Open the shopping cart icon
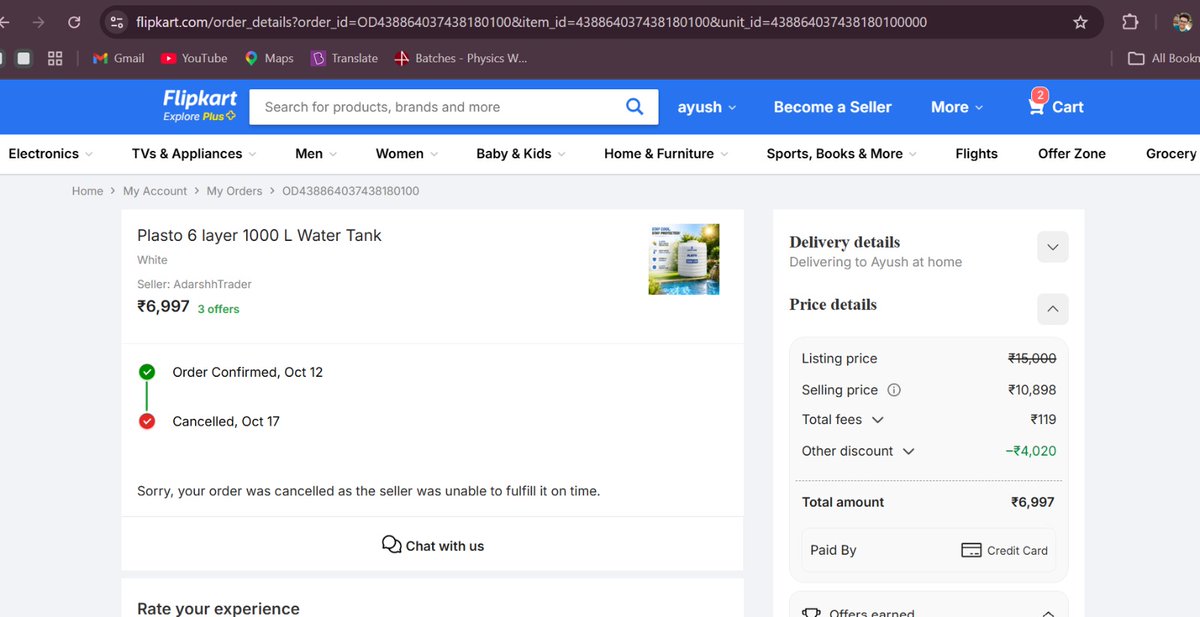Viewport: 1200px width, 617px height. tap(1037, 106)
